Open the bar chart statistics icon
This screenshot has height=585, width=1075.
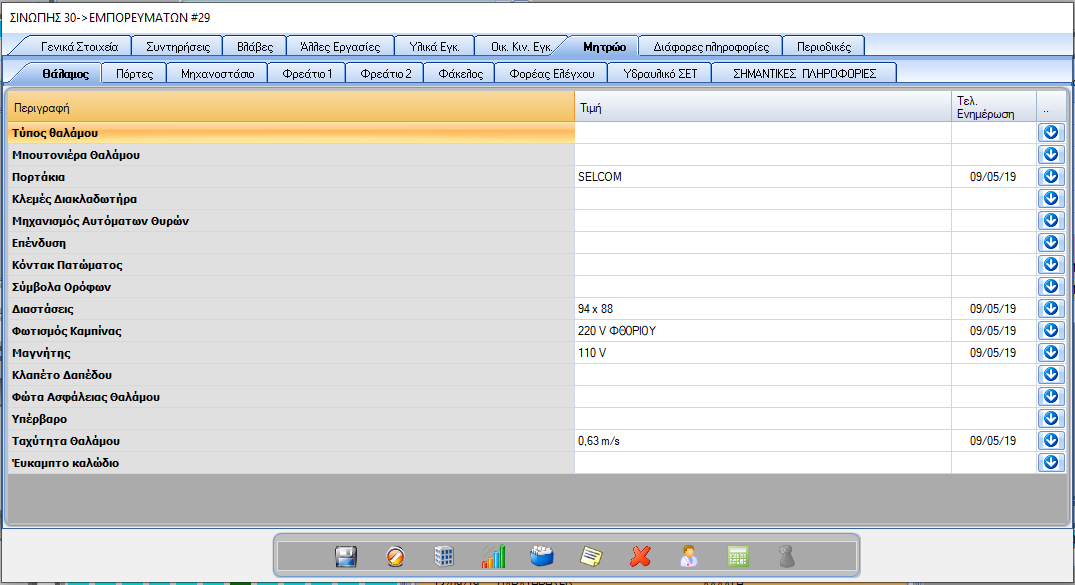pos(493,557)
